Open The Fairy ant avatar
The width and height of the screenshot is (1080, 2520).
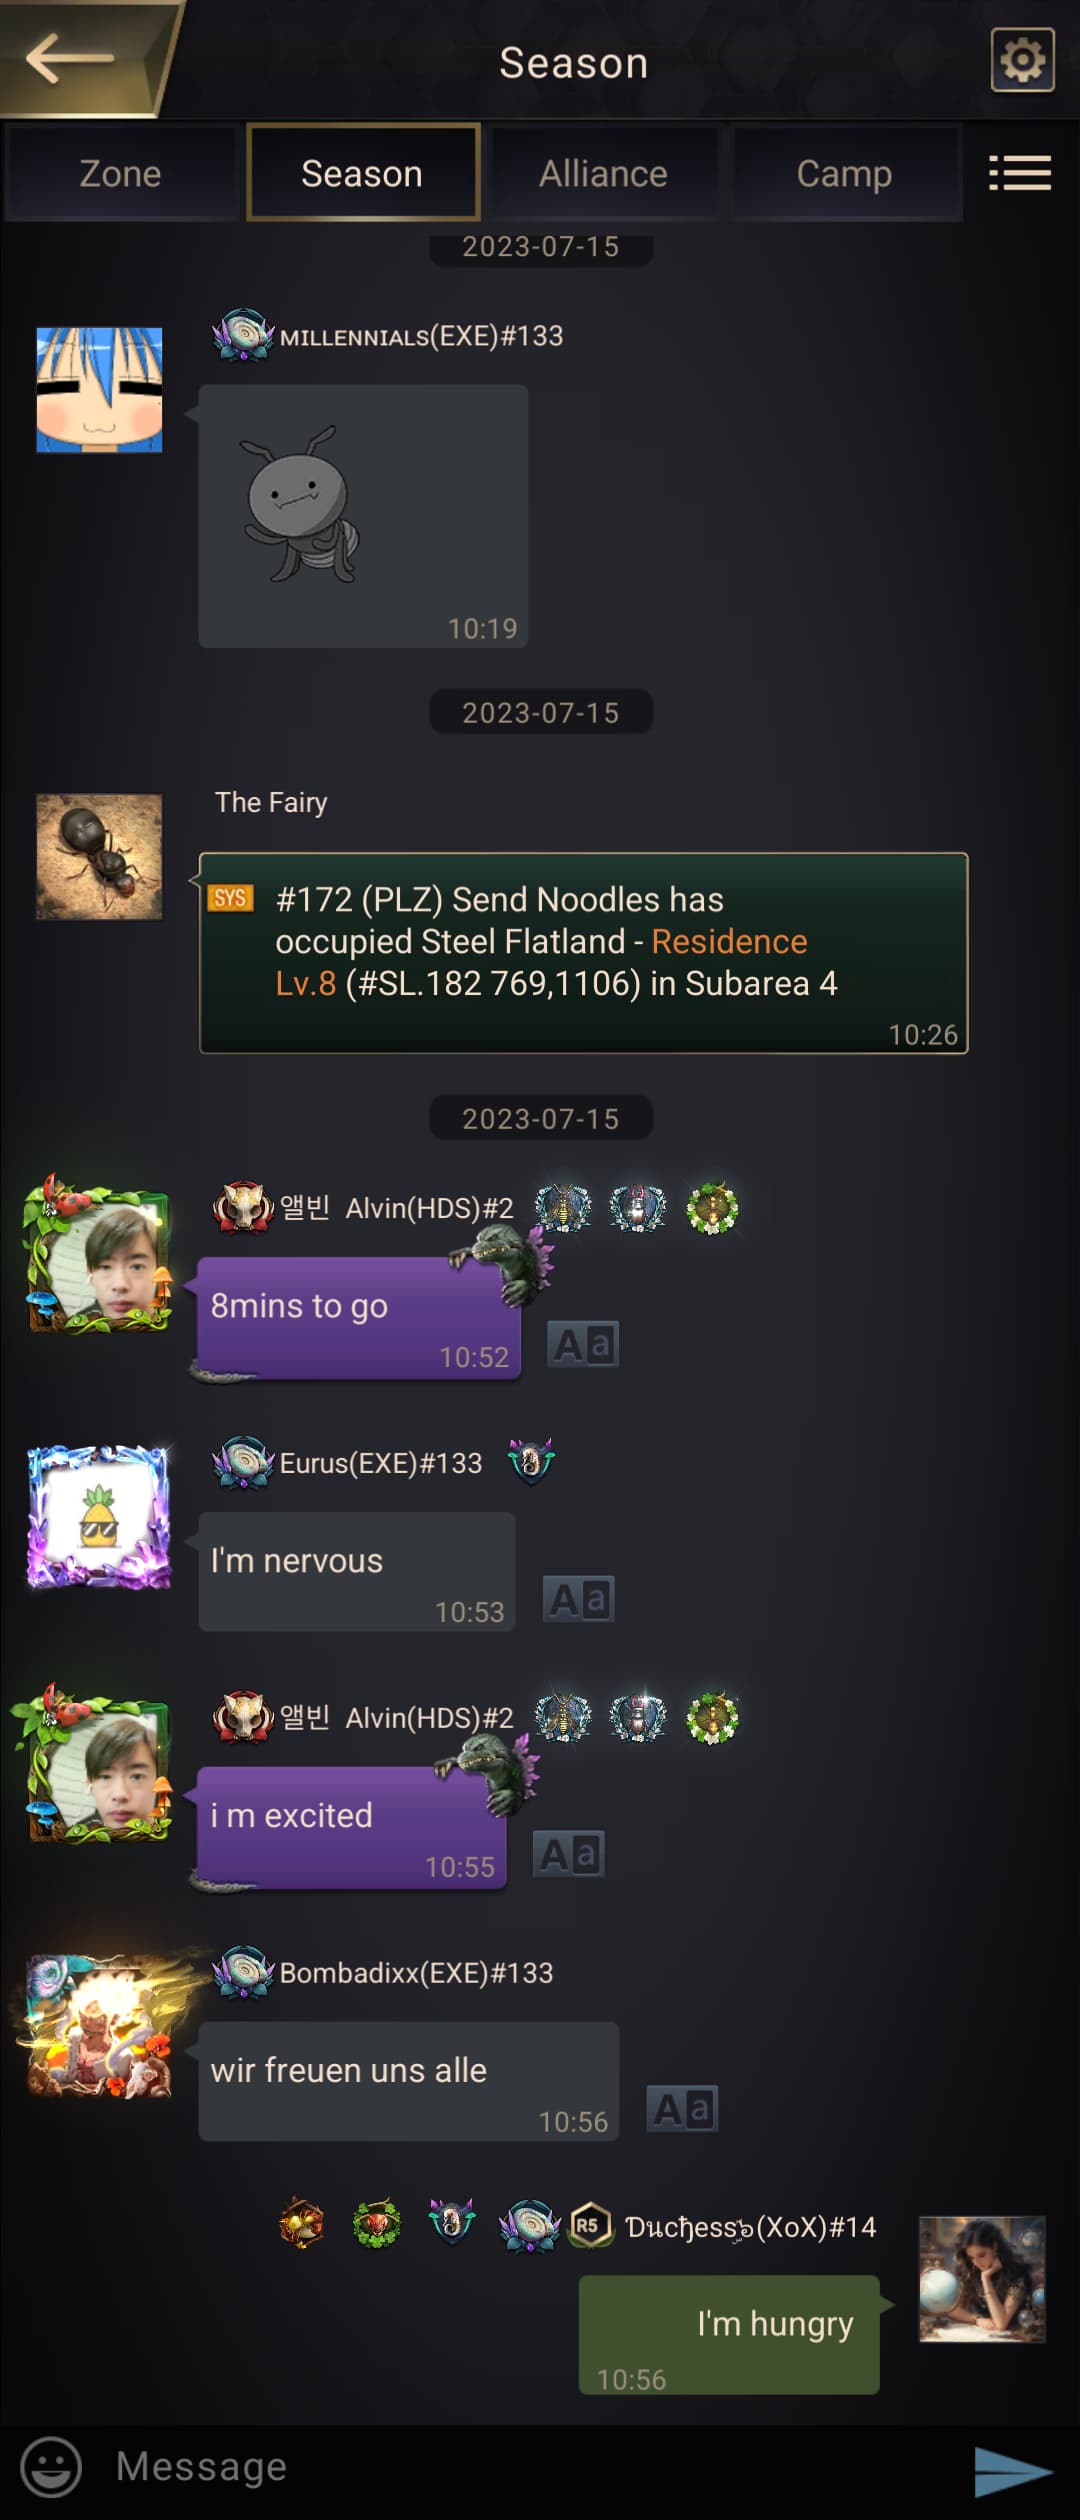pos(99,856)
